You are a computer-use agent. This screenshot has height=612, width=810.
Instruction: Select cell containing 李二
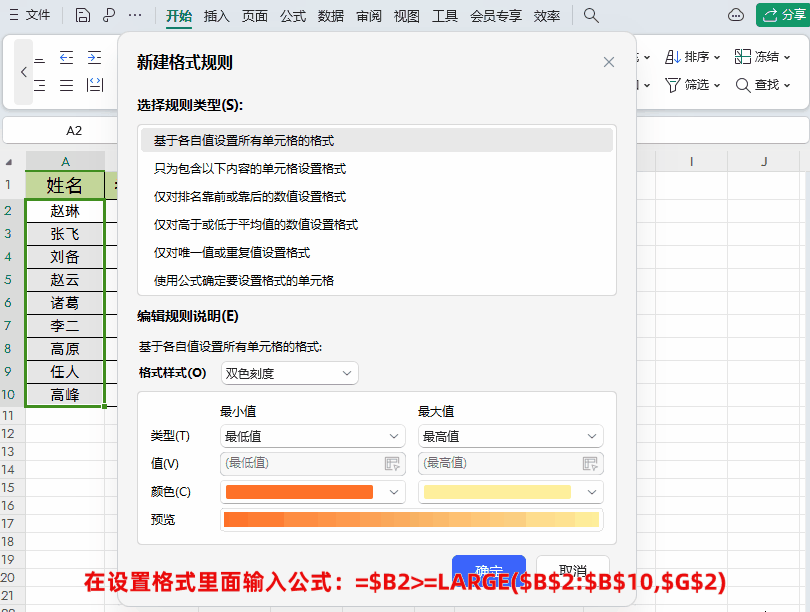[x=65, y=325]
